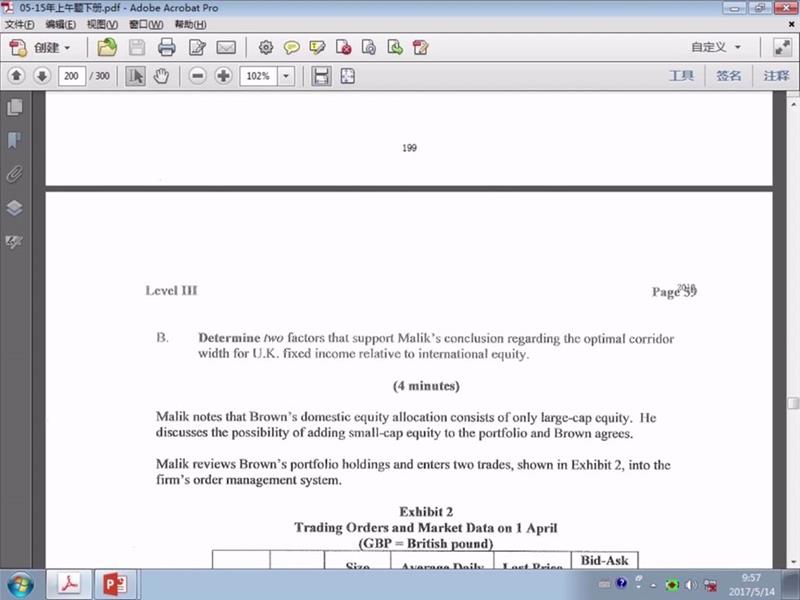Viewport: 800px width, 600px height.
Task: Select the highlight text tool icon
Action: (x=317, y=48)
